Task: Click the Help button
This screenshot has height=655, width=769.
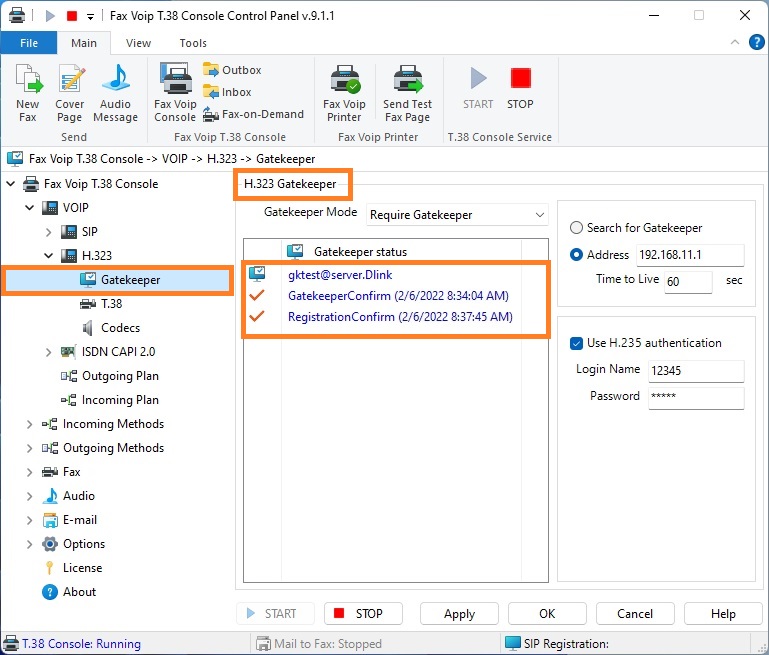Action: pos(723,613)
